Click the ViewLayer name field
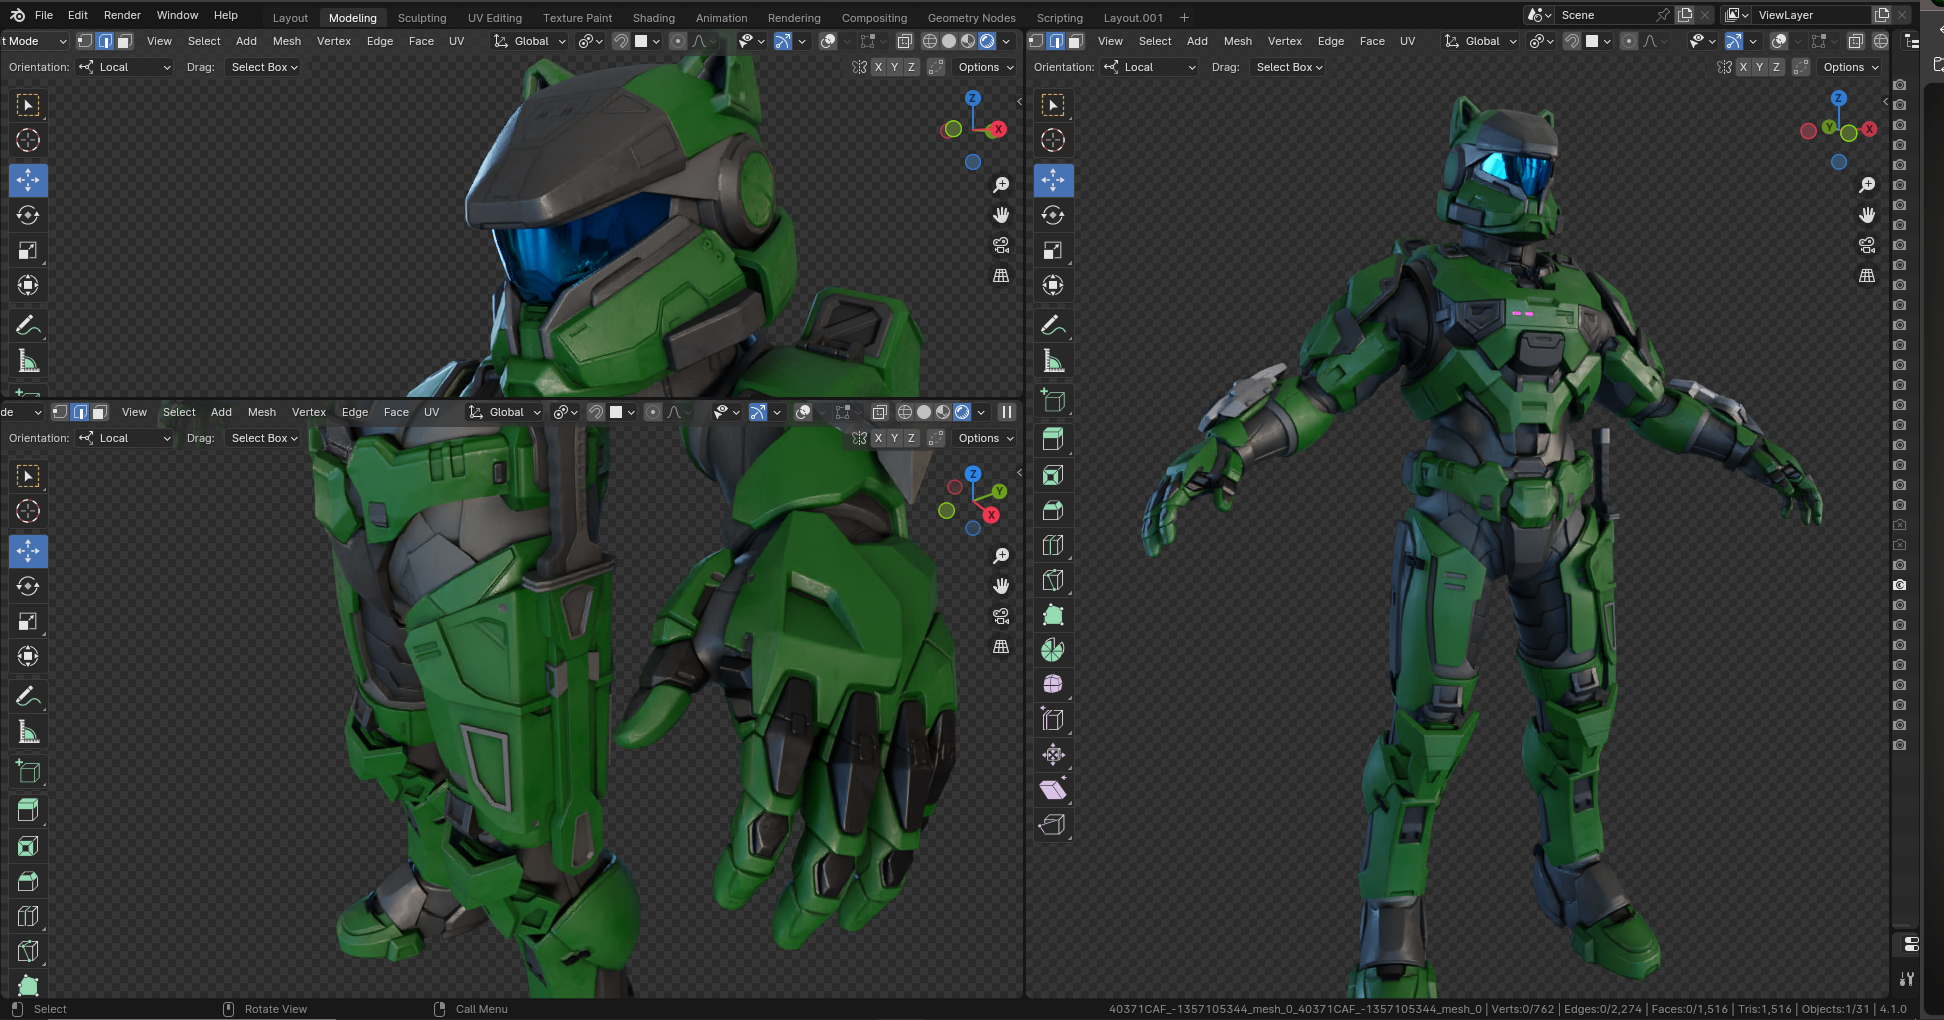Image resolution: width=1944 pixels, height=1020 pixels. 1812,15
